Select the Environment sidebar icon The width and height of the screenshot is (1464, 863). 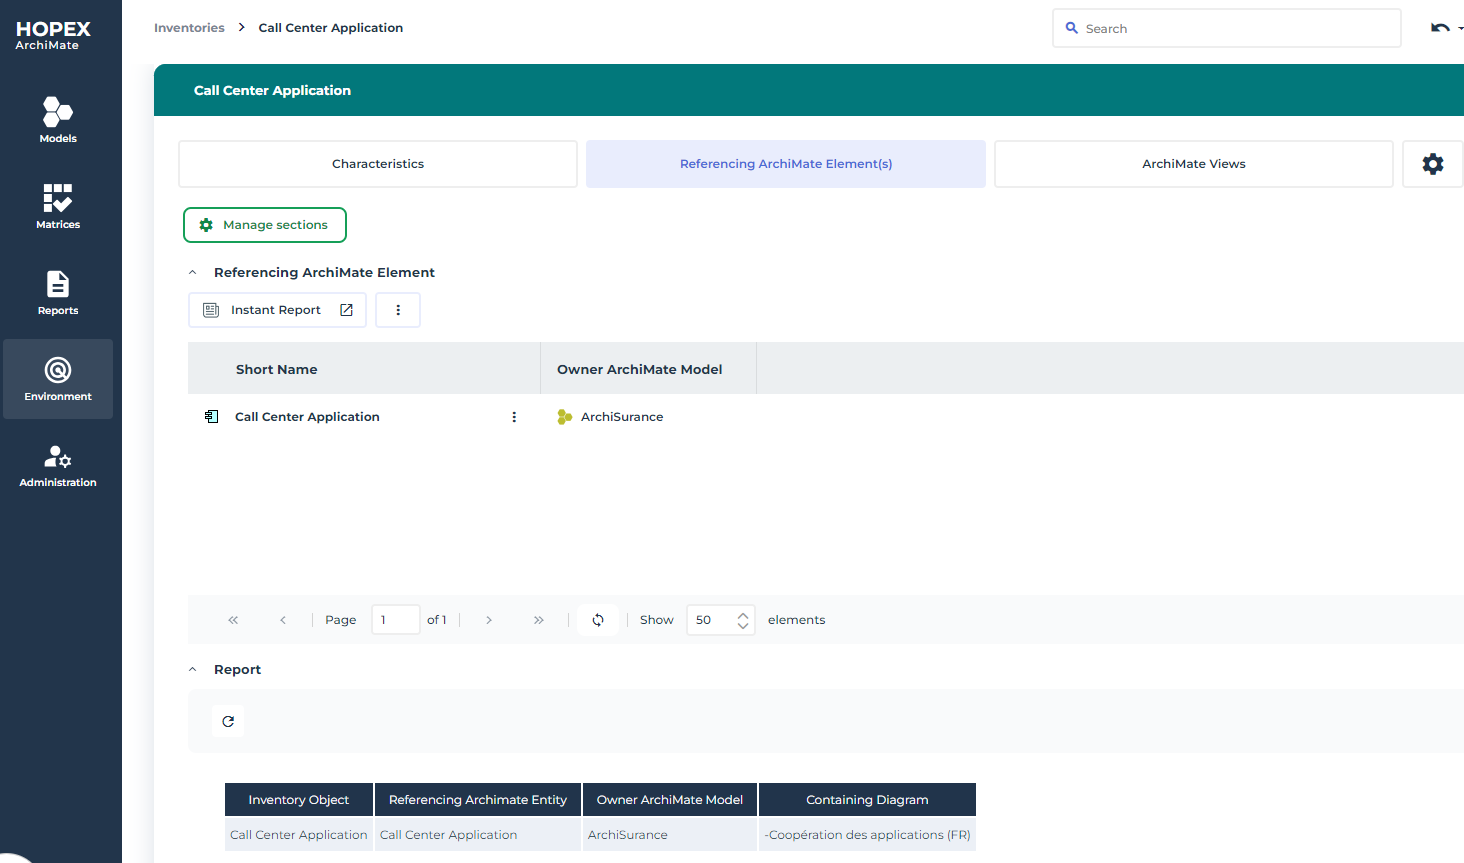pyautogui.click(x=58, y=378)
